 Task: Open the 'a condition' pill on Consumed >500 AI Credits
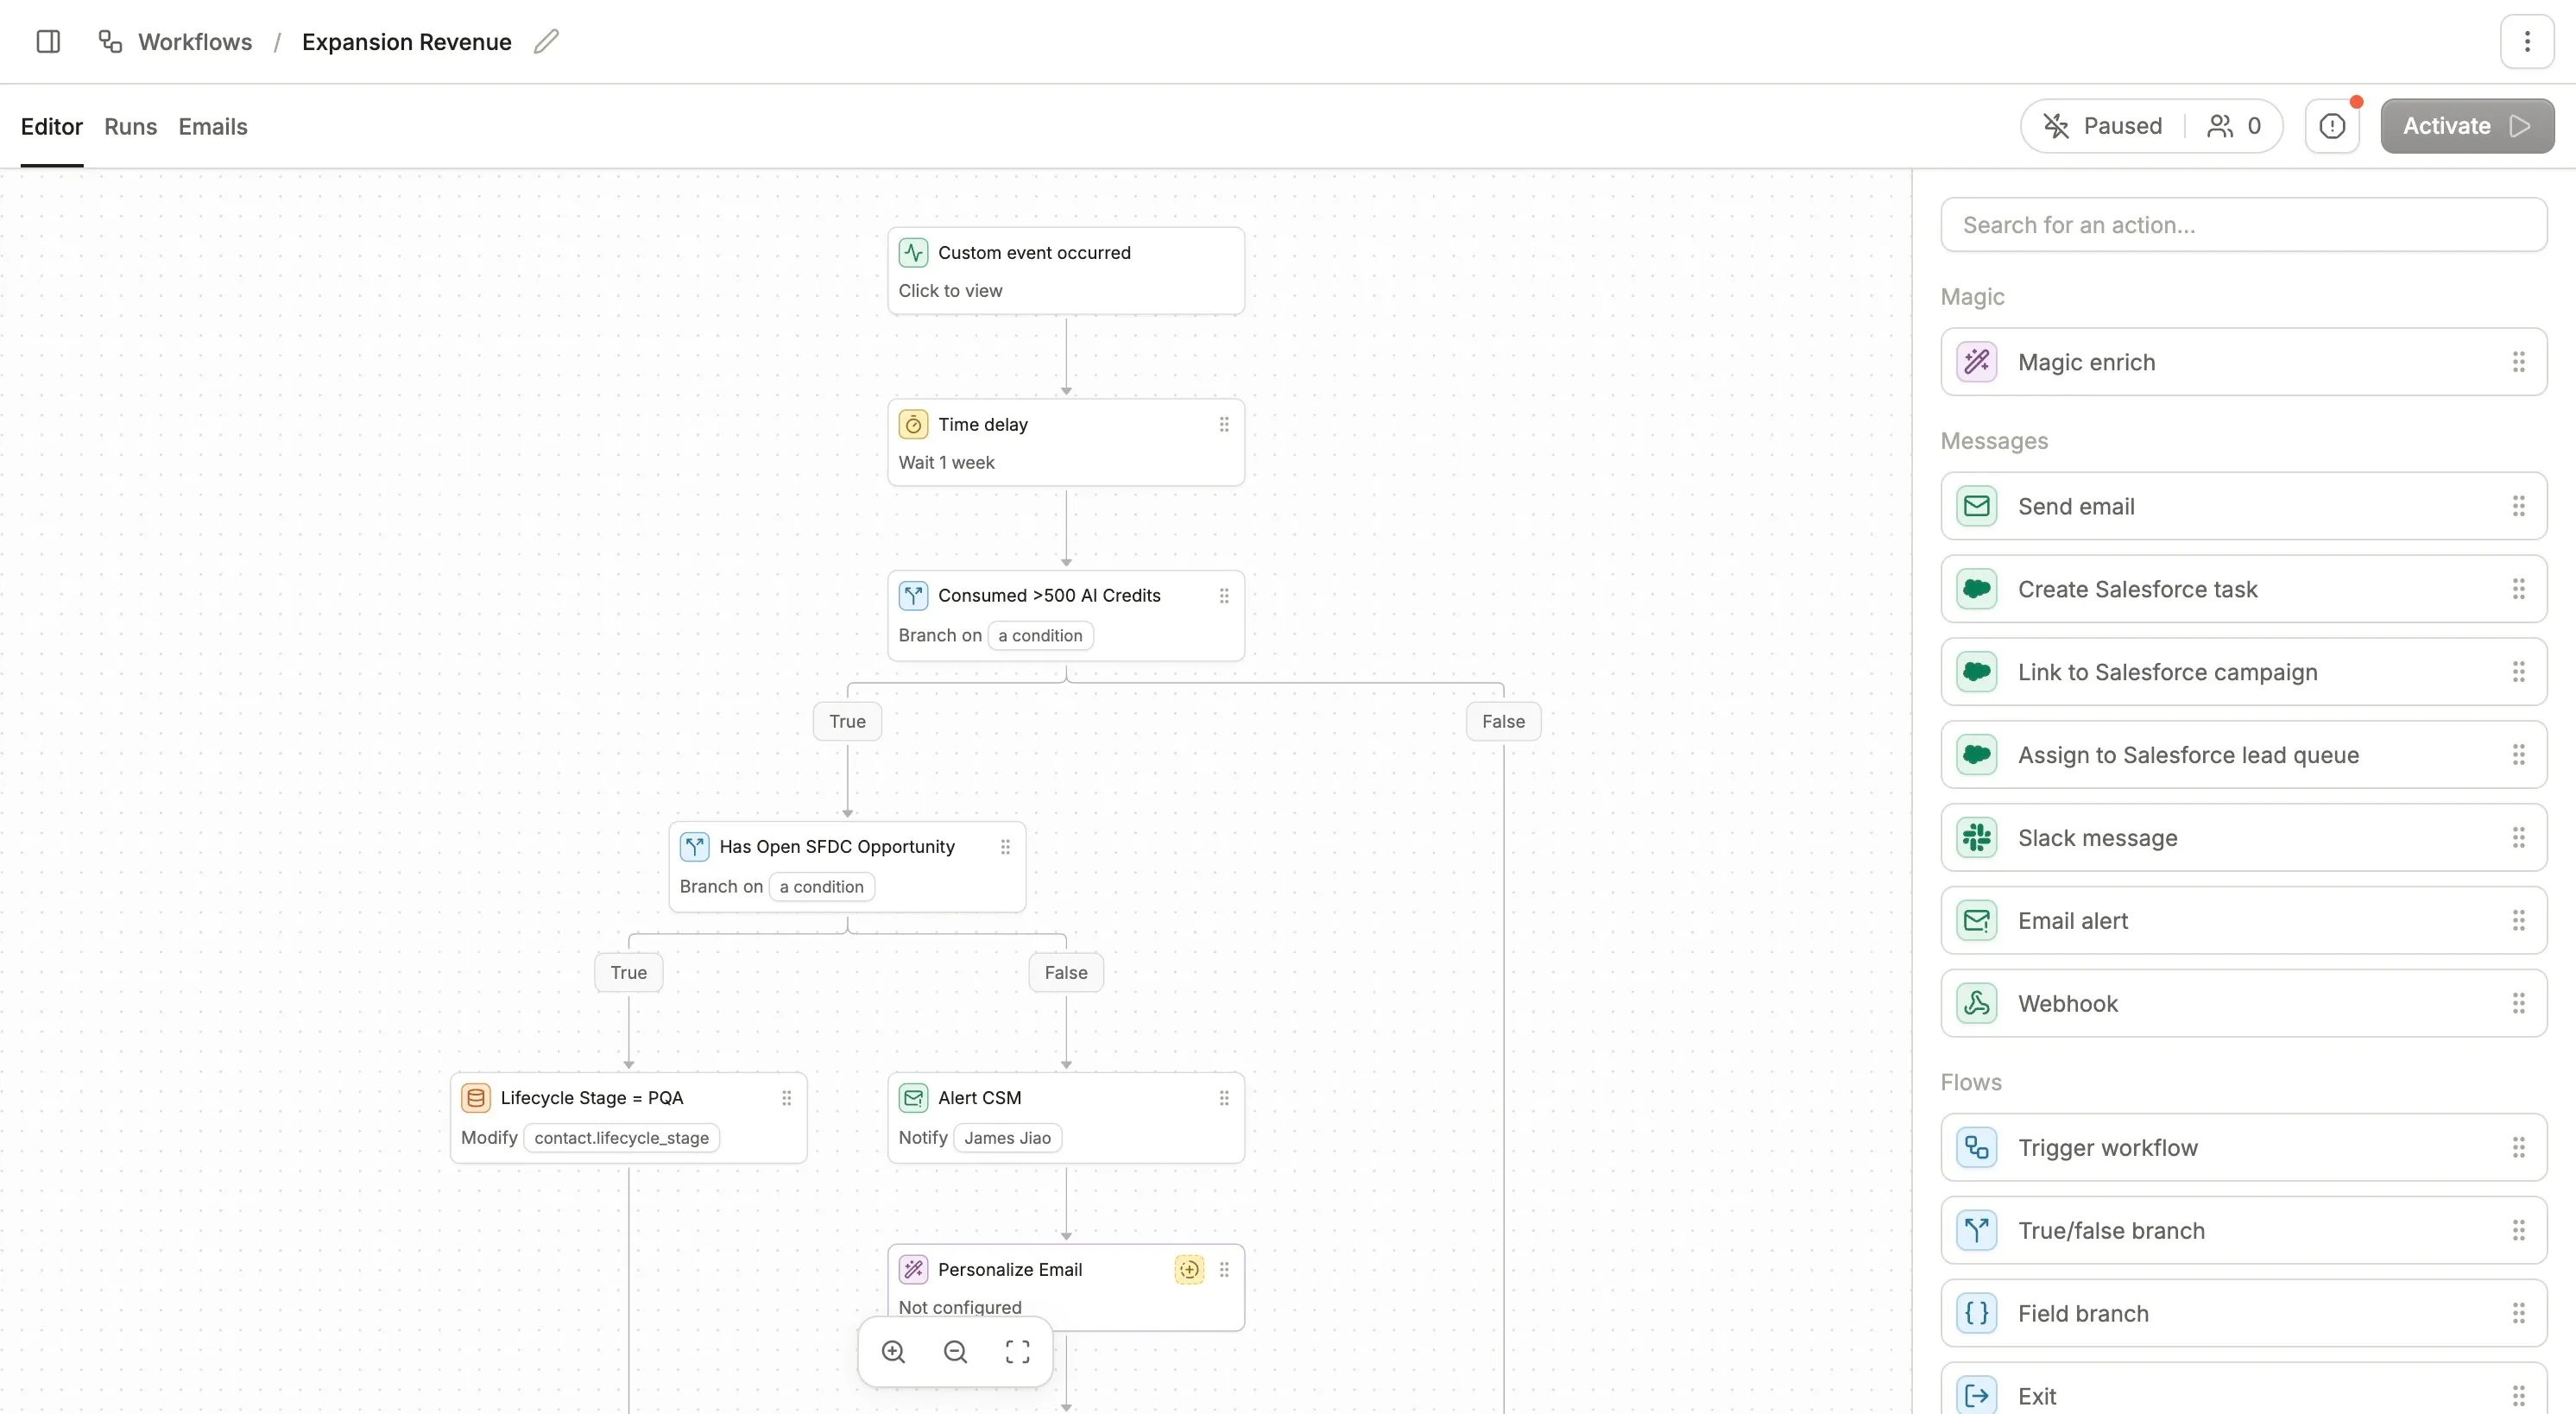coord(1040,636)
